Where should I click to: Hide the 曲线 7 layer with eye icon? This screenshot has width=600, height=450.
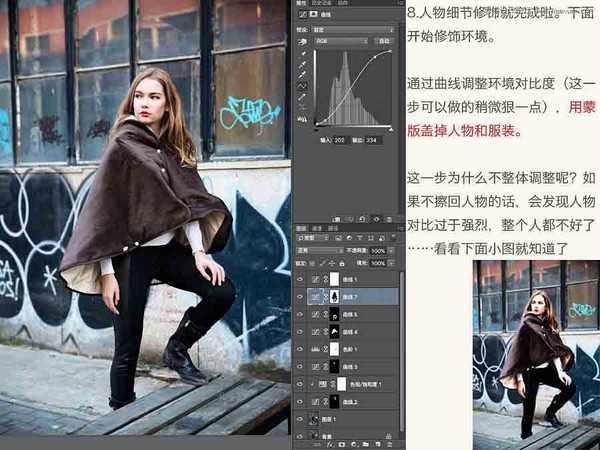(x=301, y=297)
